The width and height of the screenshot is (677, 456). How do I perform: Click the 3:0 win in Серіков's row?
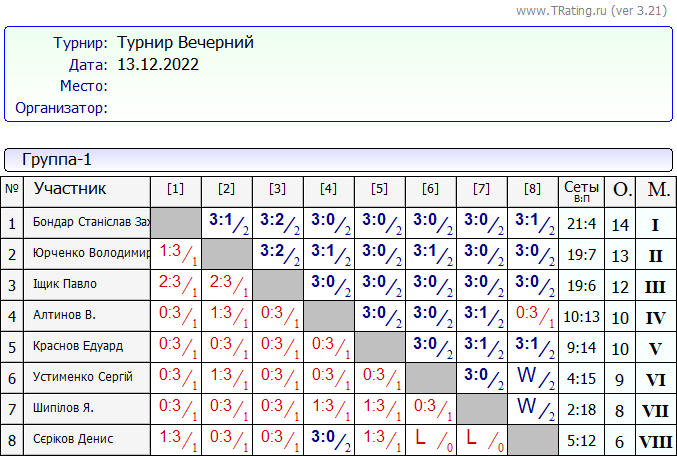point(328,438)
